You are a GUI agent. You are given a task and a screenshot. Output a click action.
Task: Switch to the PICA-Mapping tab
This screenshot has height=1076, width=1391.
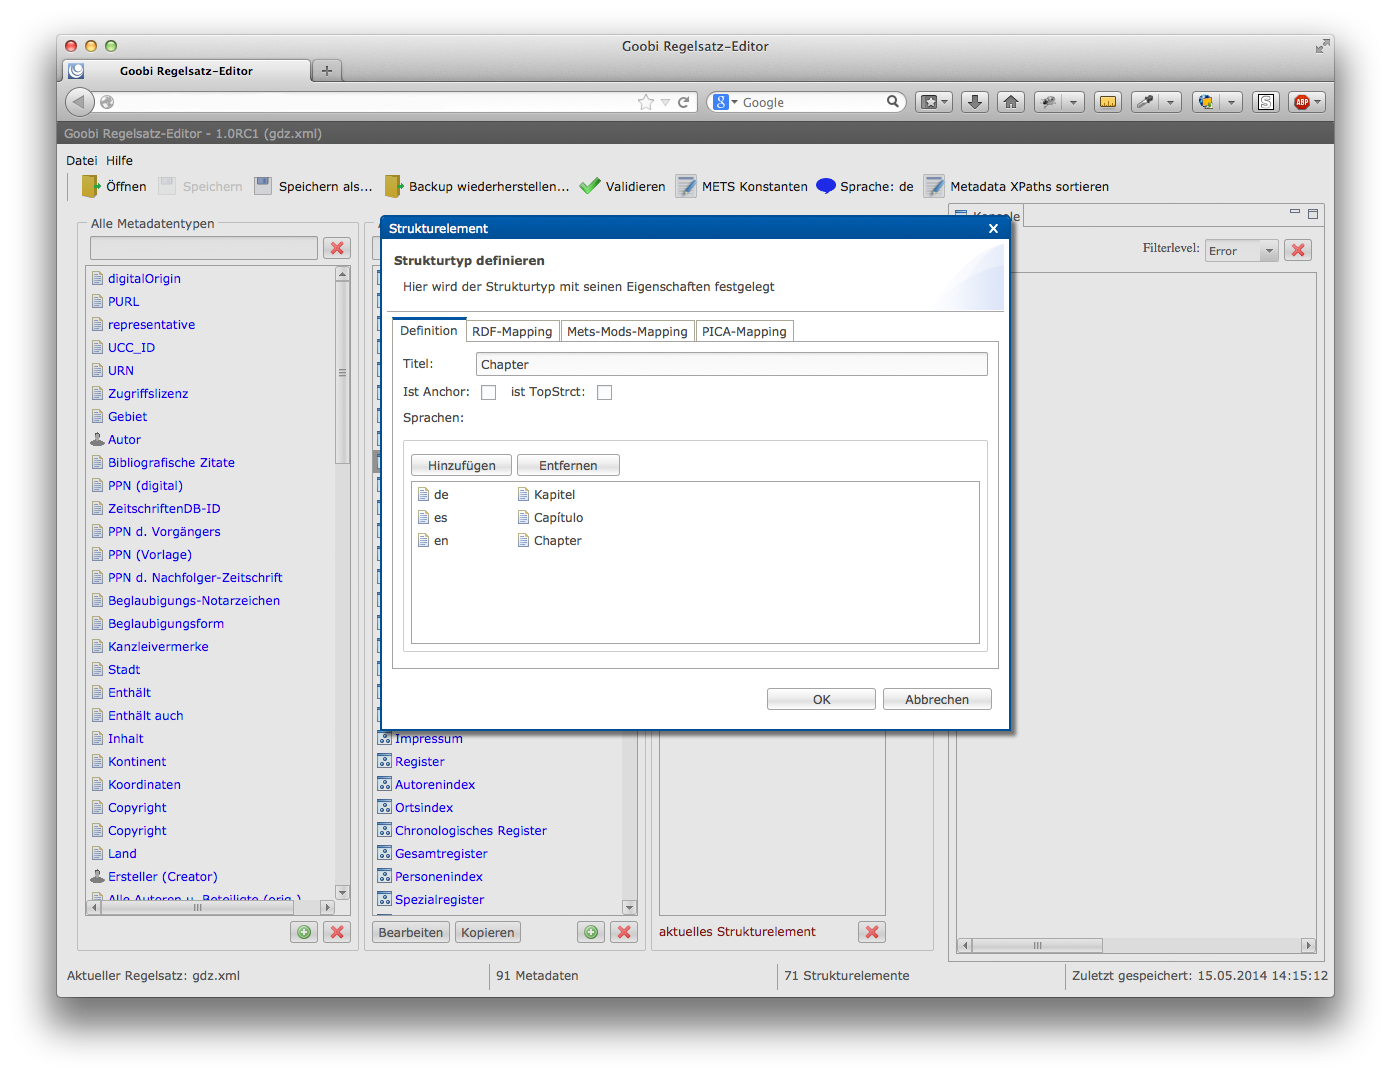[744, 331]
